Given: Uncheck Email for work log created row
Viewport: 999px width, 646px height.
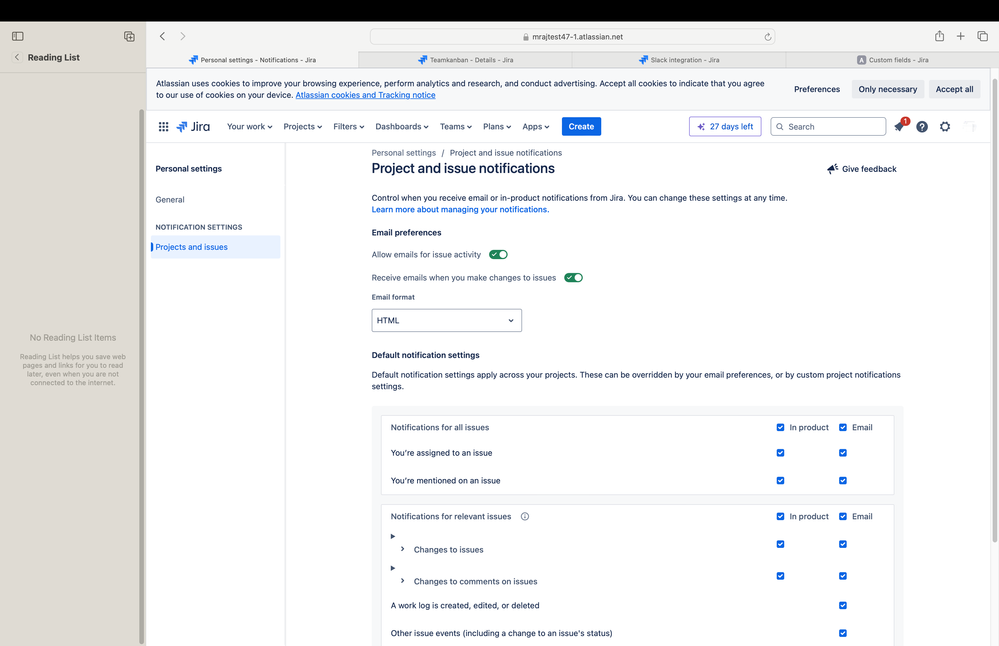Looking at the screenshot, I should coord(843,605).
